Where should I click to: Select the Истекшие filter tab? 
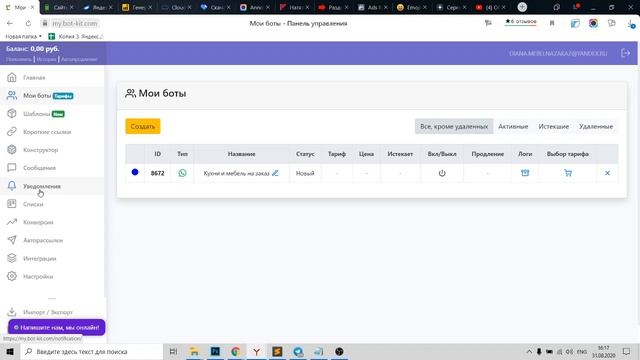tap(553, 127)
